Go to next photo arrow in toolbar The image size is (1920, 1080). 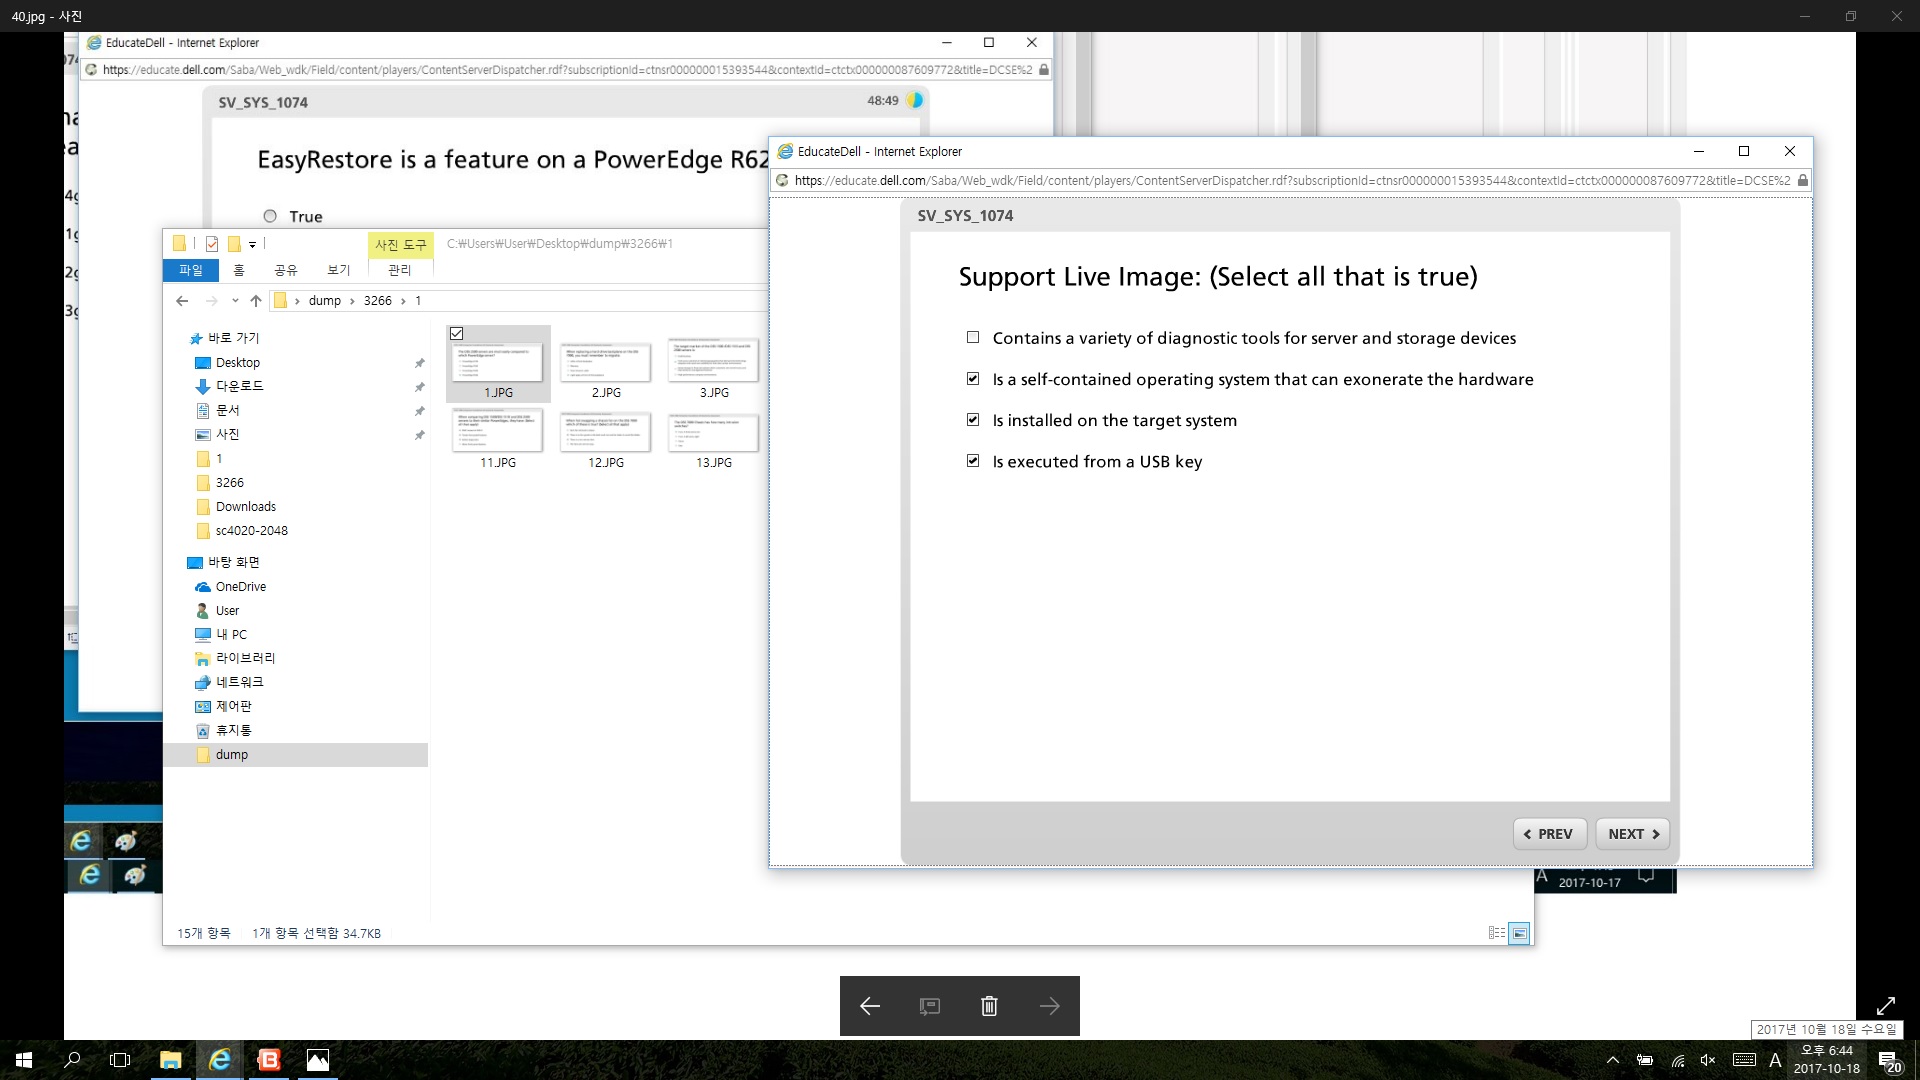(1049, 1006)
